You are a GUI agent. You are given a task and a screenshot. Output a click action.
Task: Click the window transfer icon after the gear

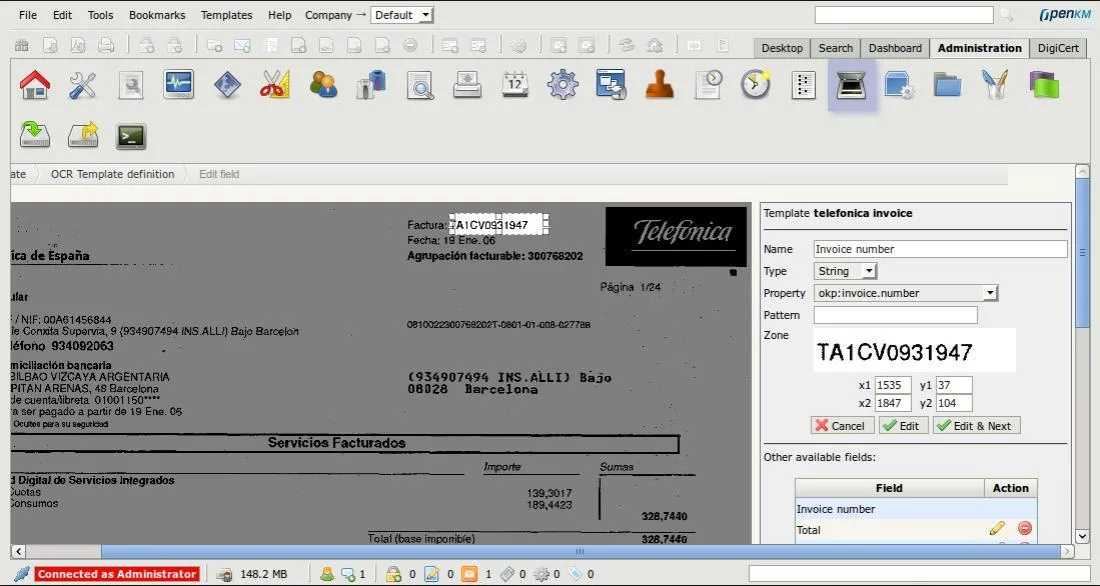coord(611,85)
